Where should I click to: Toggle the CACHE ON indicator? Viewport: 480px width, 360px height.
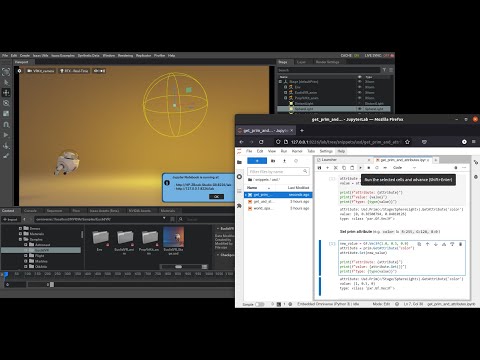[x=350, y=55]
